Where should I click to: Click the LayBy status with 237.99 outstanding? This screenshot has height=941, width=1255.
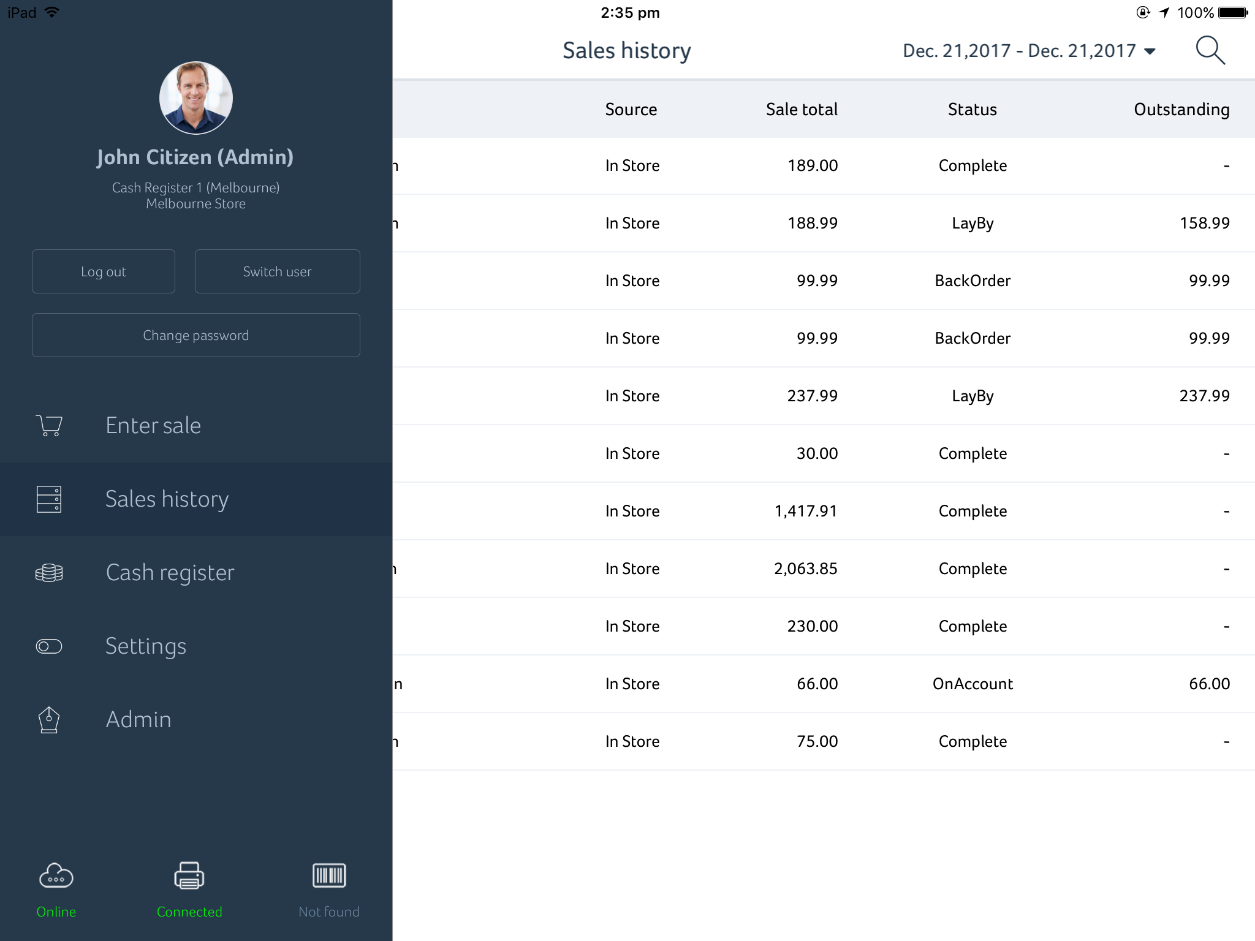coord(973,396)
